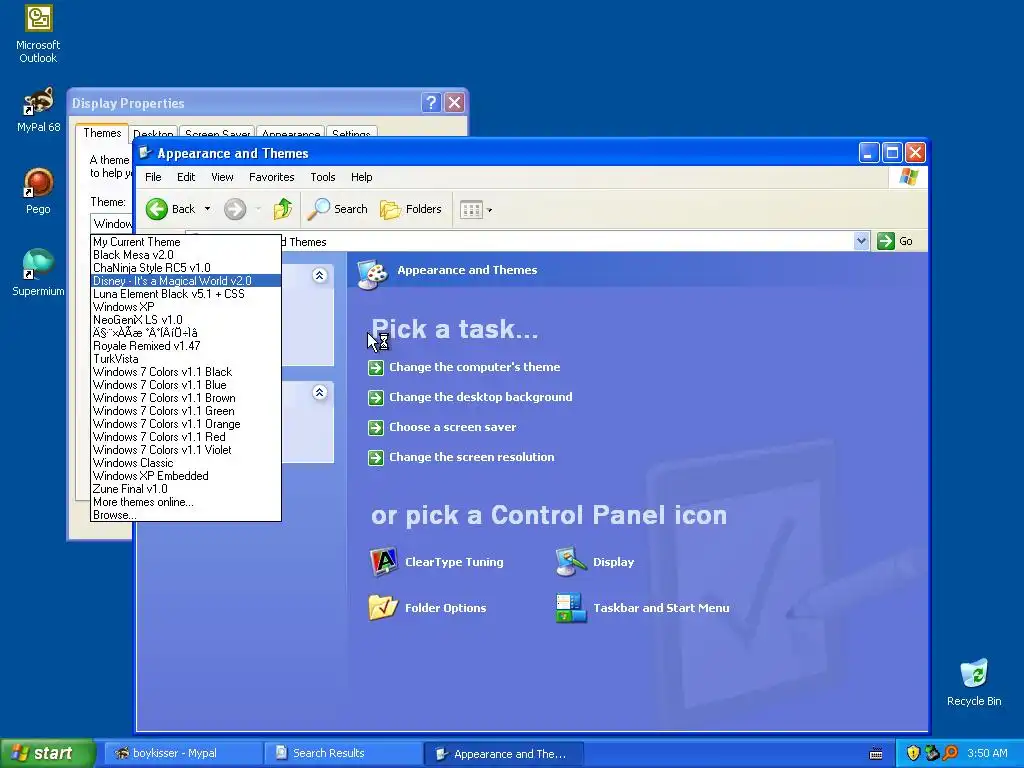Image resolution: width=1024 pixels, height=768 pixels.
Task: Select Windows 7 Colors v1.1 Red
Action: click(186, 437)
